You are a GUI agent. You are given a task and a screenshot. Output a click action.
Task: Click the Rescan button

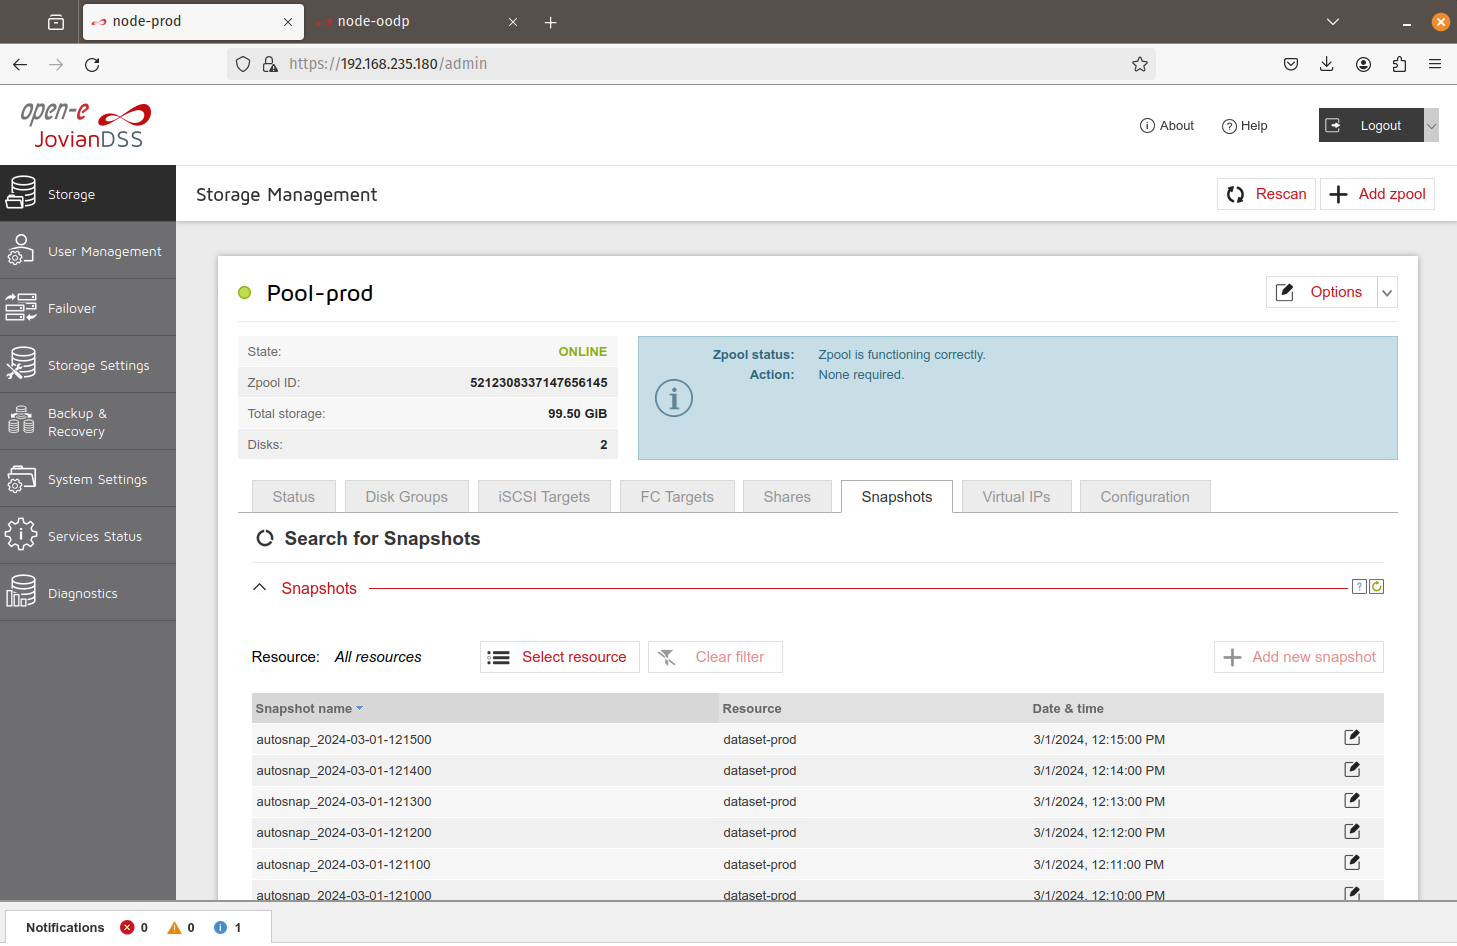[1266, 194]
